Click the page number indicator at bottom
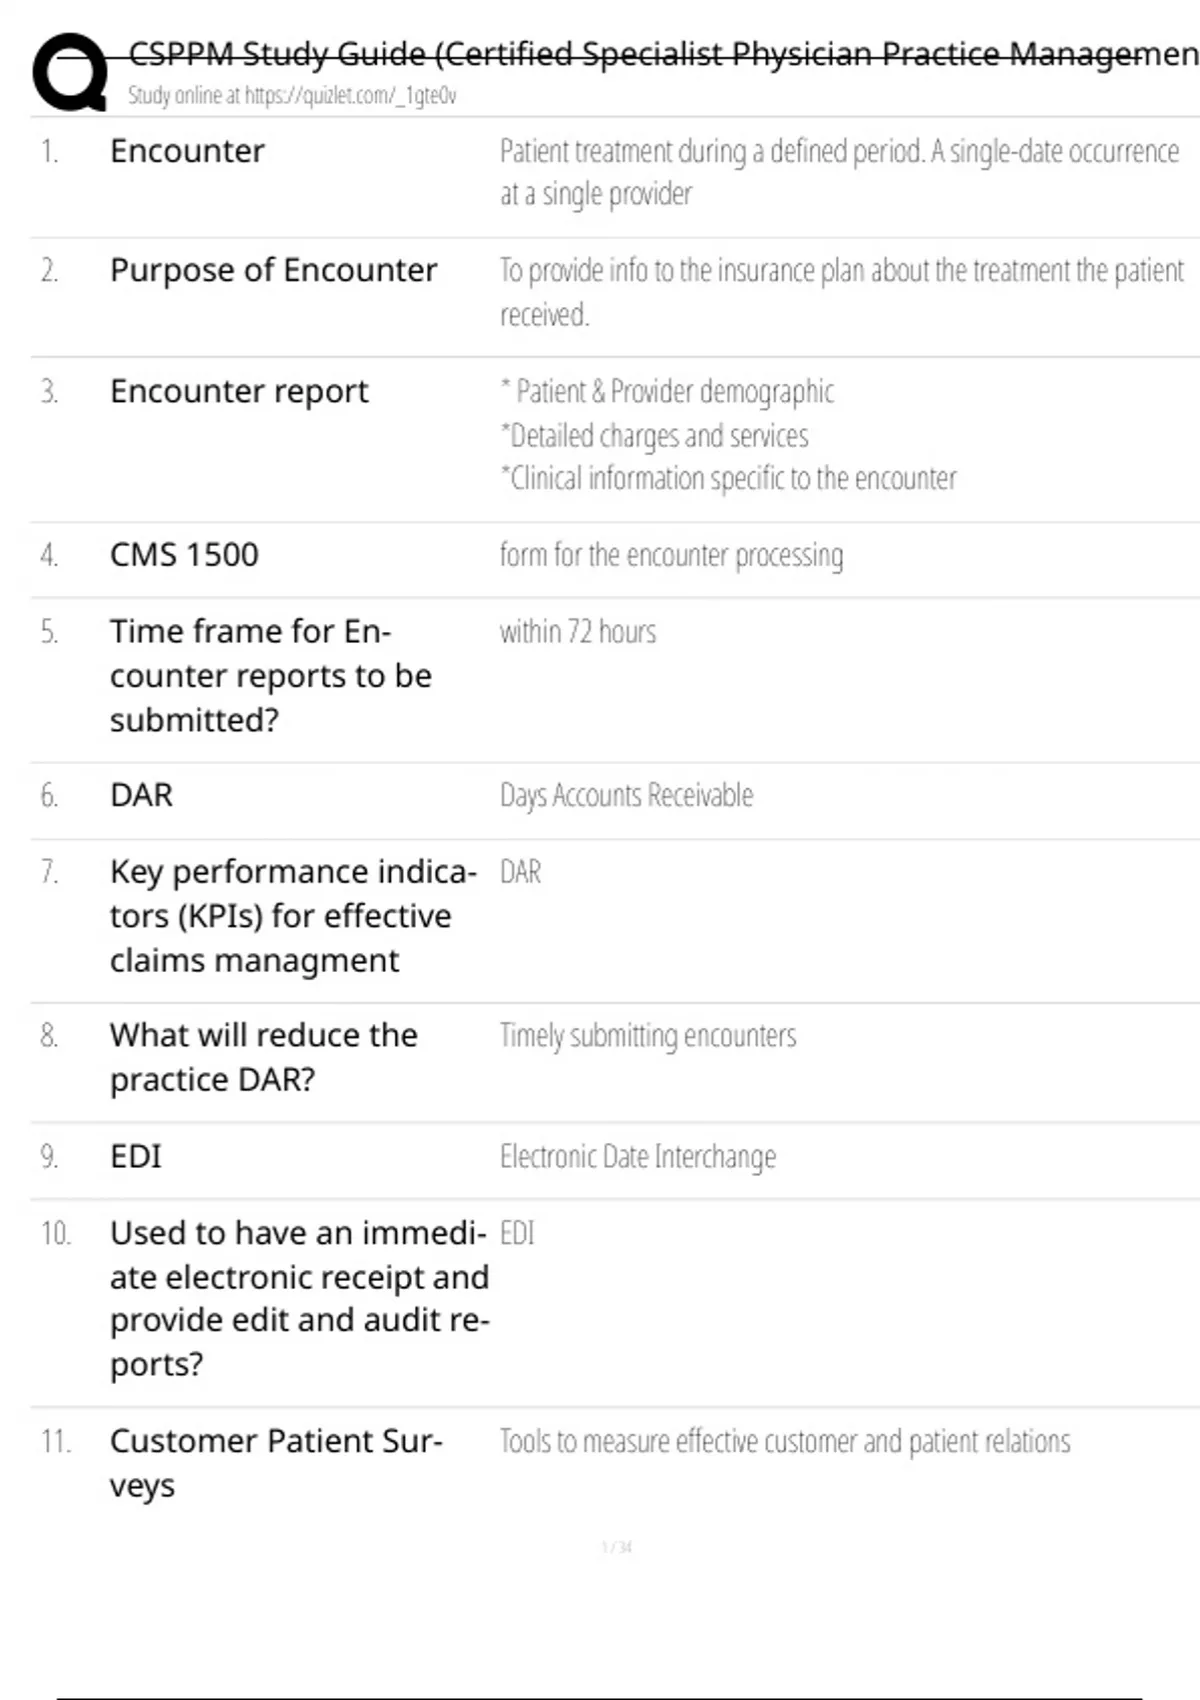Viewport: 1200px width, 1700px height. [x=616, y=1548]
